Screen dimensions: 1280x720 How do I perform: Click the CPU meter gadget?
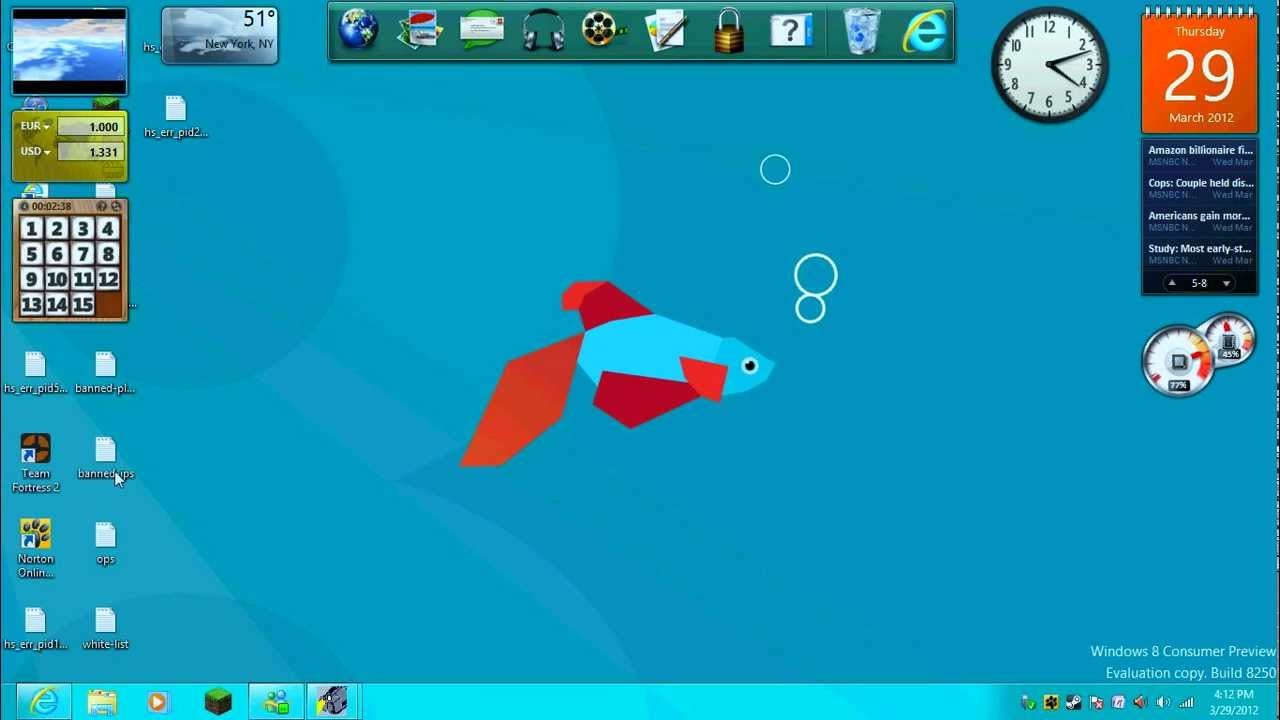(x=1179, y=361)
